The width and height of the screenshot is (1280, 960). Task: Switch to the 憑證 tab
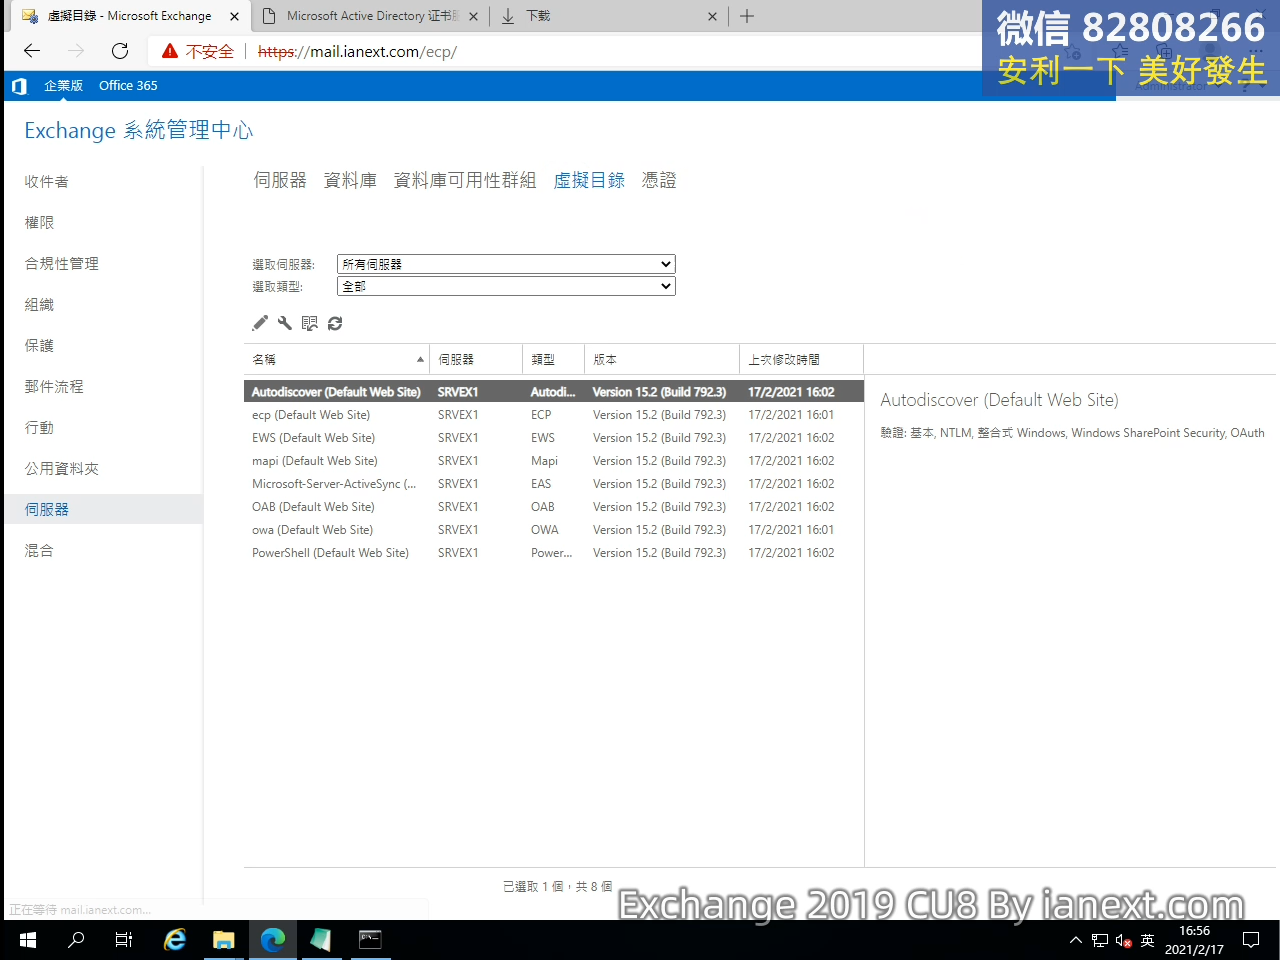[659, 180]
